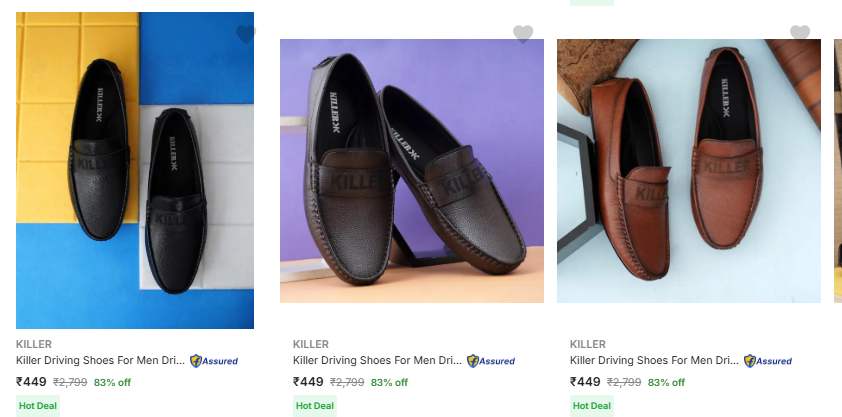
Task: Click Assured badge under the black shoes
Action: pyautogui.click(x=214, y=361)
